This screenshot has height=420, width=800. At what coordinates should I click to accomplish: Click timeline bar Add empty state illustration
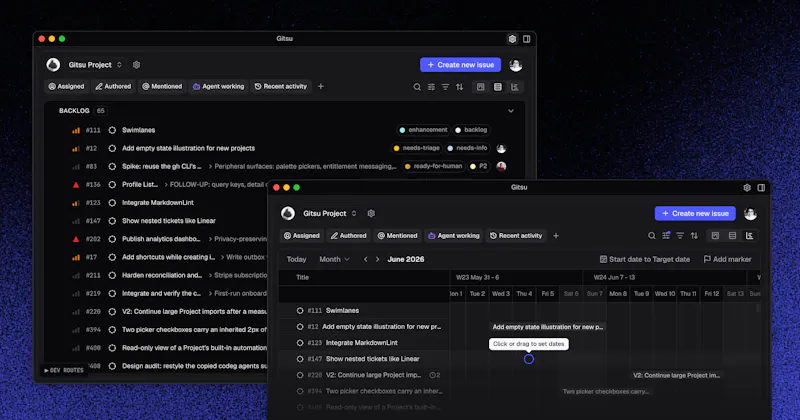547,327
